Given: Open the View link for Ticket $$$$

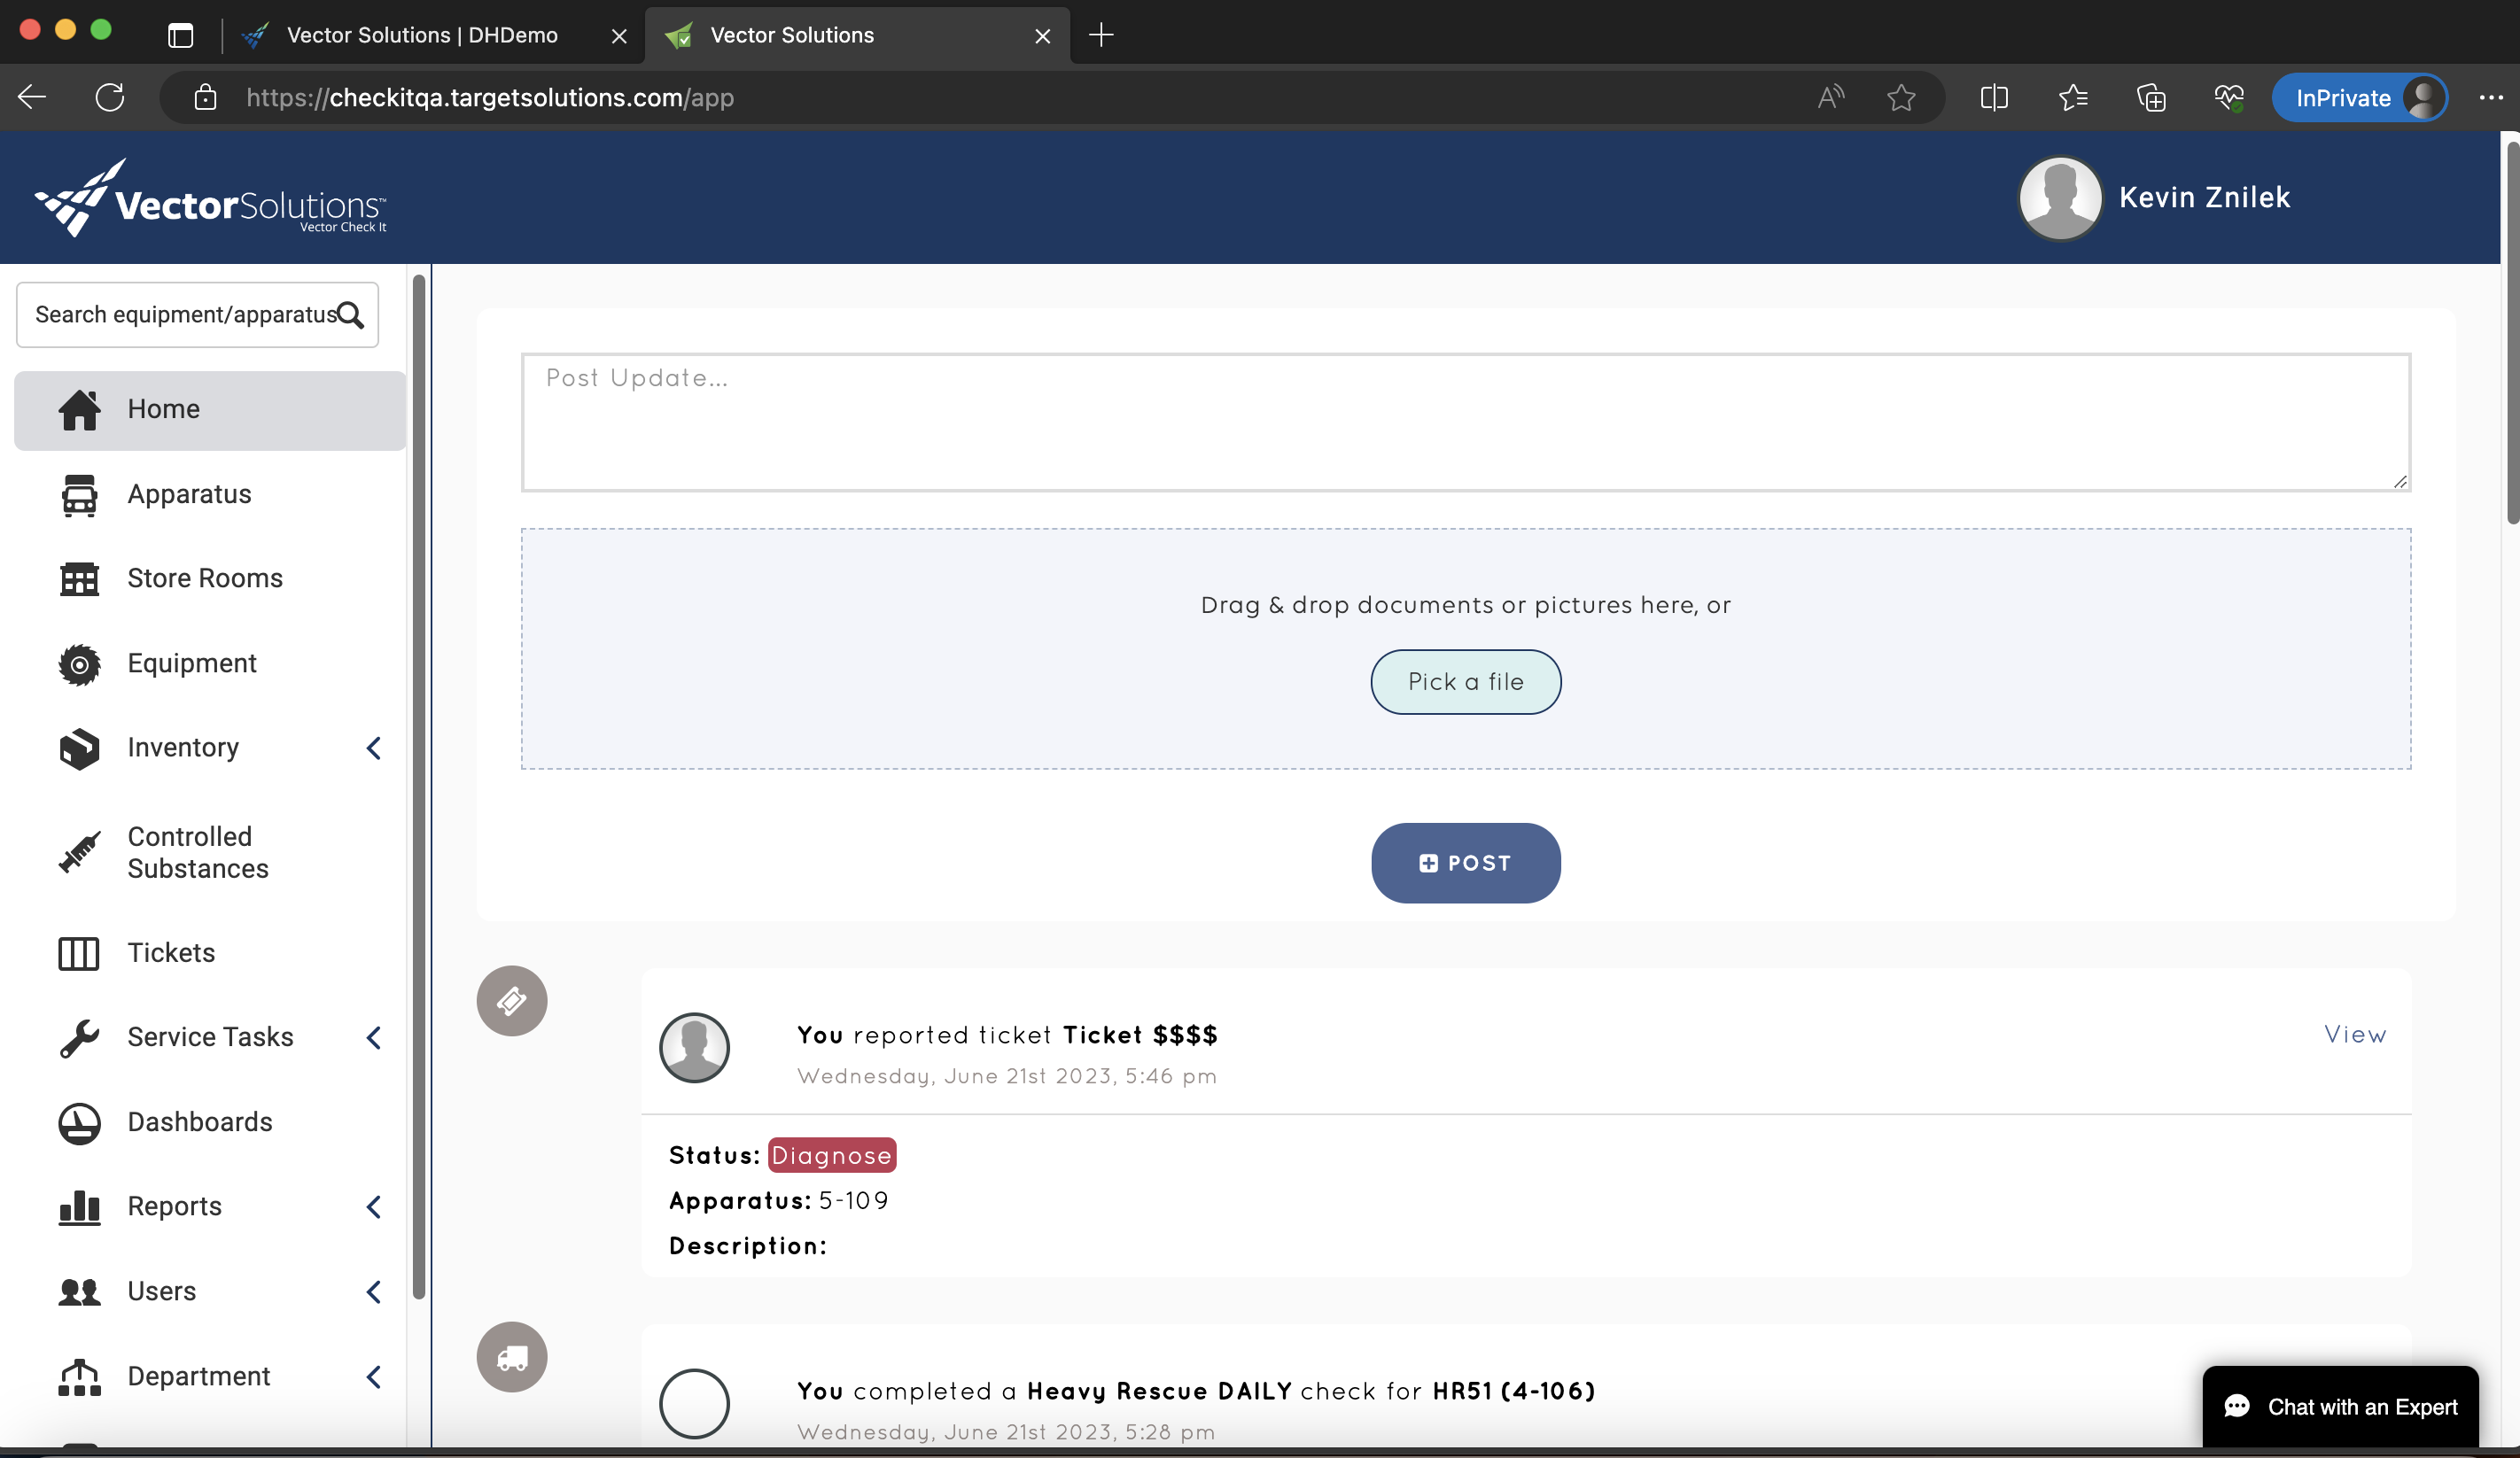Looking at the screenshot, I should 2354,1034.
